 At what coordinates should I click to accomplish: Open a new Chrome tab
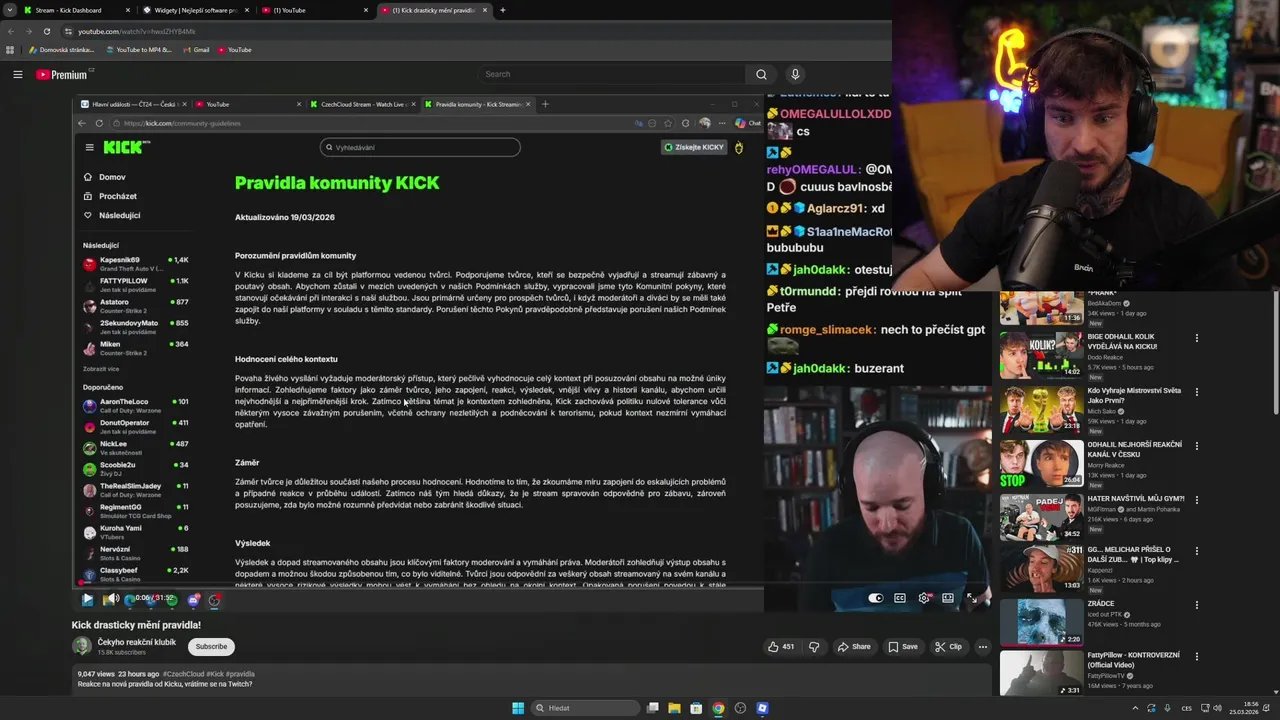pos(502,10)
